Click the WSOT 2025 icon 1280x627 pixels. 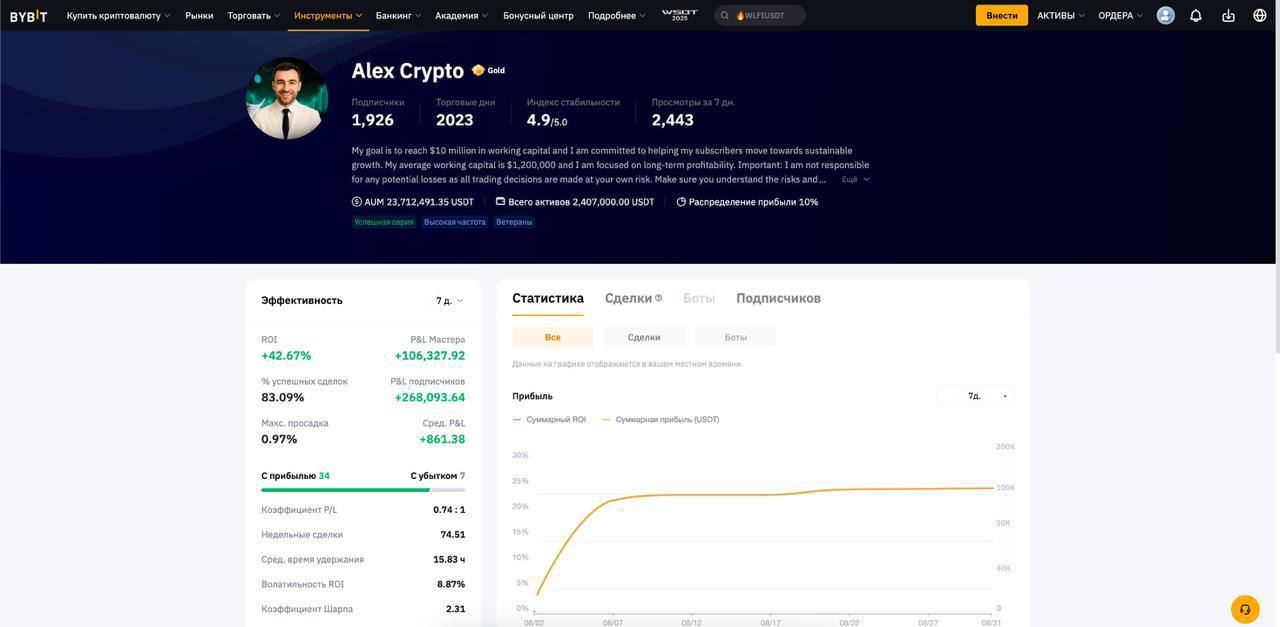[679, 15]
